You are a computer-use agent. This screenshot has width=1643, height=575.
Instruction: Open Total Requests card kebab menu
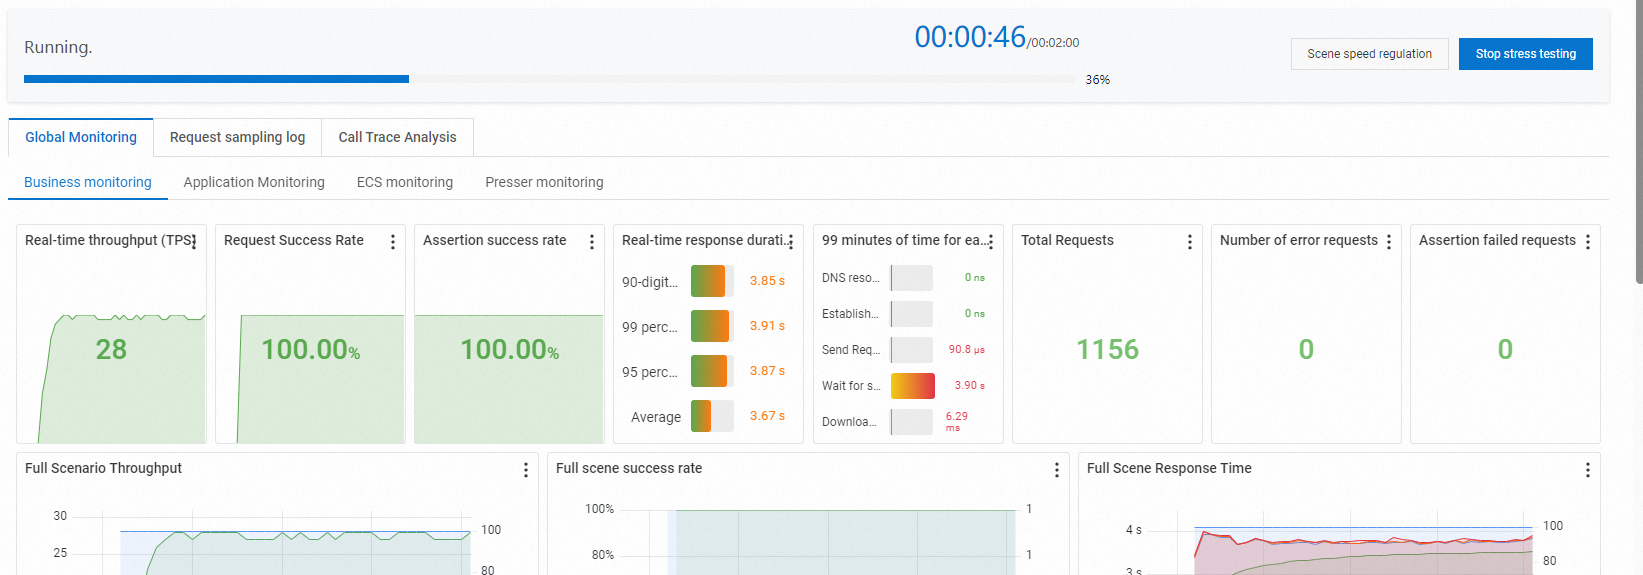1189,242
